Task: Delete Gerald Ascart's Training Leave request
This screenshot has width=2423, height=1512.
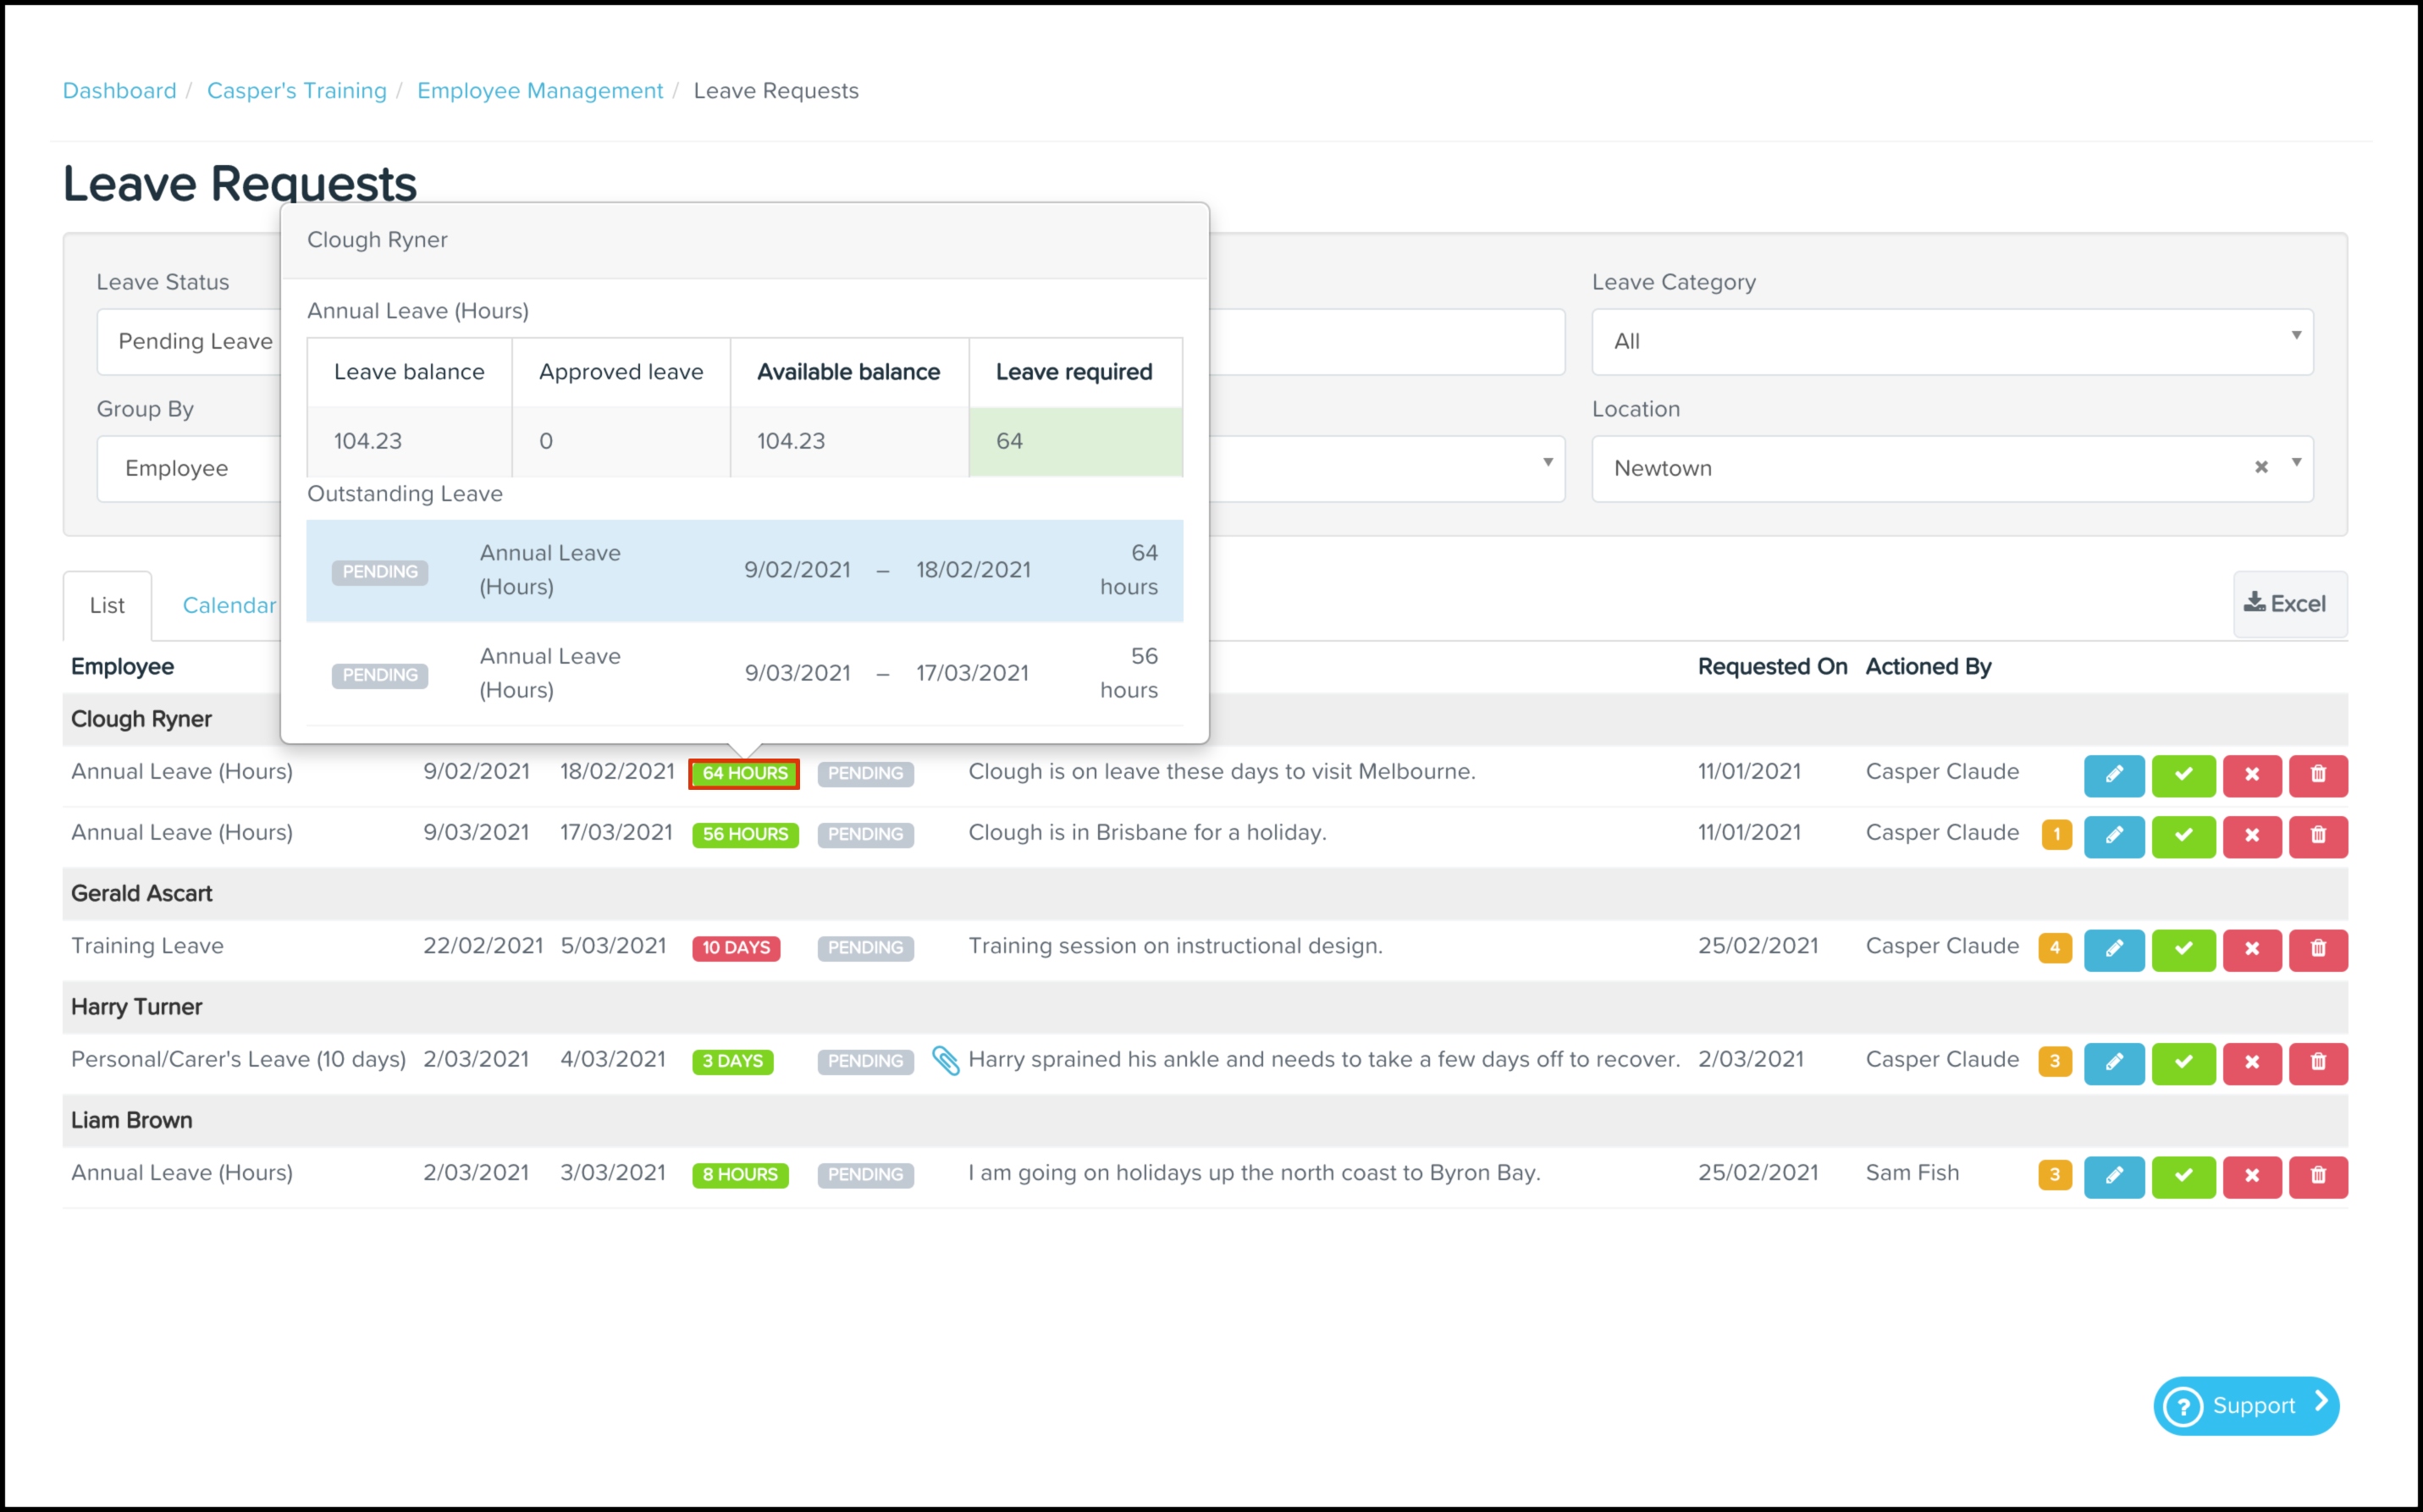Action: [2317, 948]
